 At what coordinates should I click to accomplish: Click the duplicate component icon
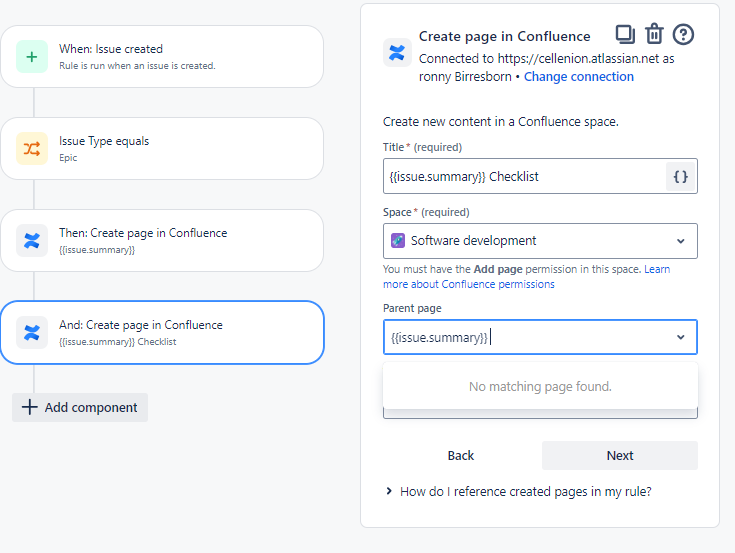coord(625,34)
